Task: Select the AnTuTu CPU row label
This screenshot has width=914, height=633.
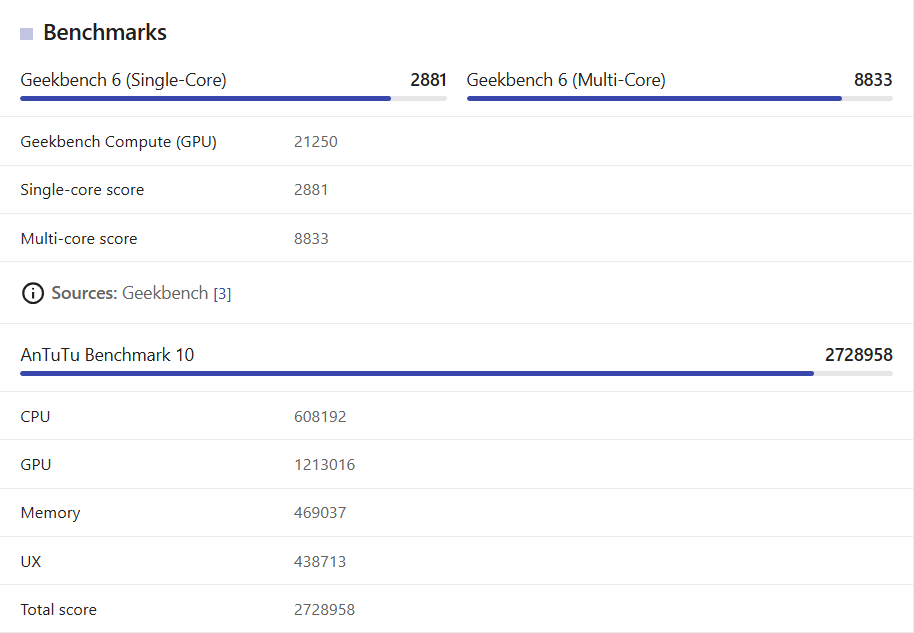Action: 35,417
